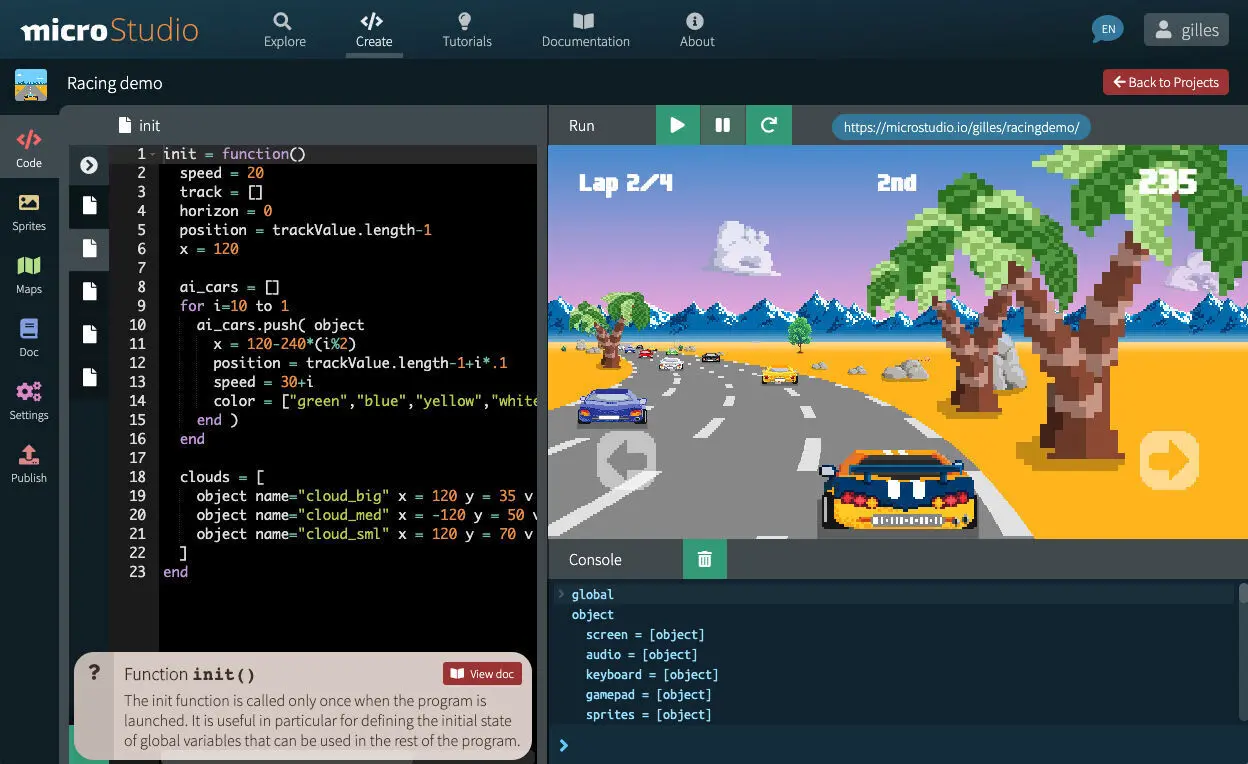Pause the running program
Image resolution: width=1248 pixels, height=764 pixels.
coord(722,126)
